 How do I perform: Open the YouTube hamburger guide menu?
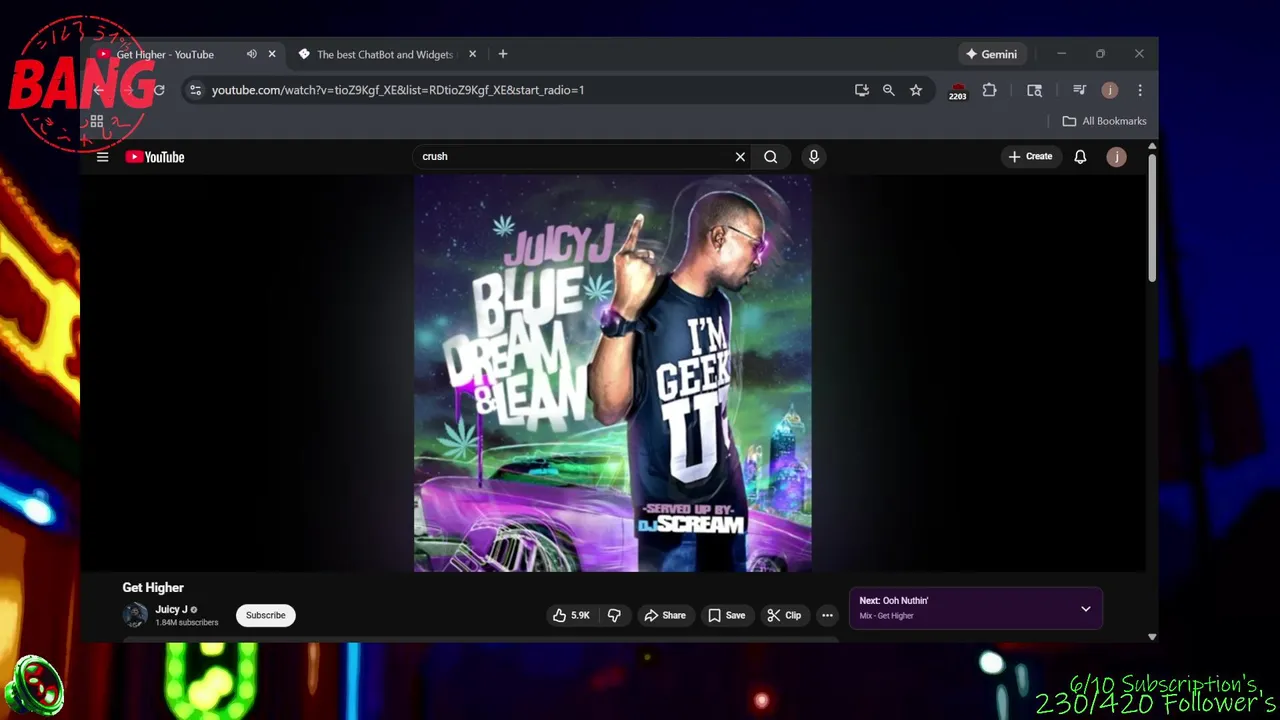[x=102, y=157]
